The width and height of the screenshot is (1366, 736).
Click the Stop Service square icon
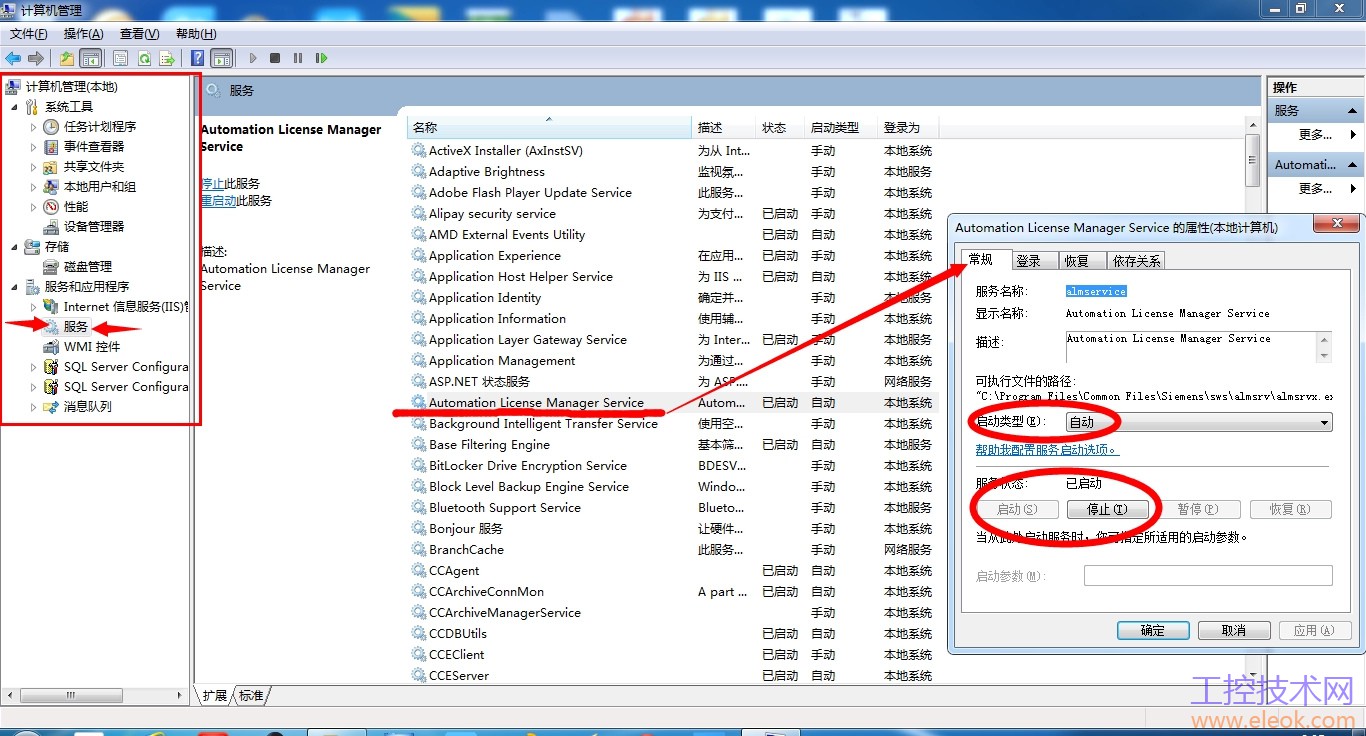[x=275, y=58]
